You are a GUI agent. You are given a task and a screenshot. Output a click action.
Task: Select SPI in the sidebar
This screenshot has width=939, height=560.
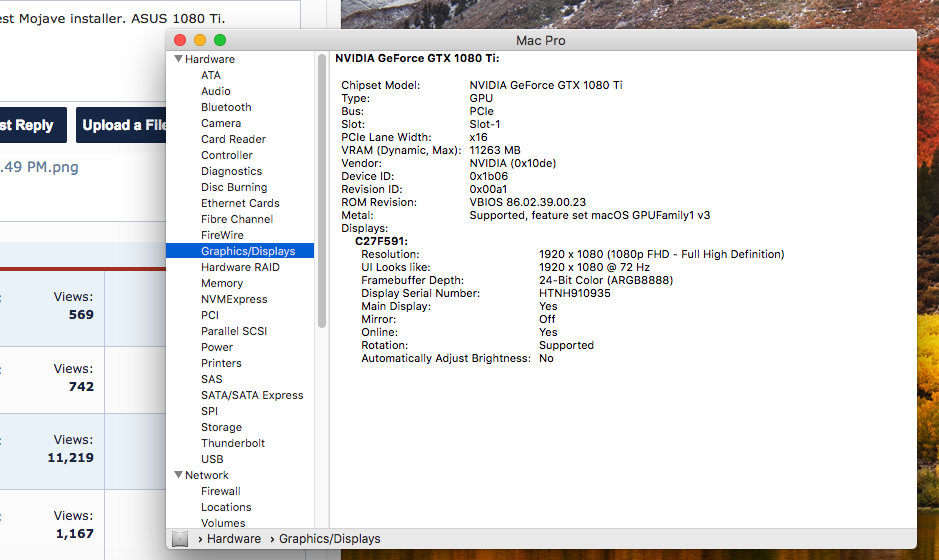point(210,411)
